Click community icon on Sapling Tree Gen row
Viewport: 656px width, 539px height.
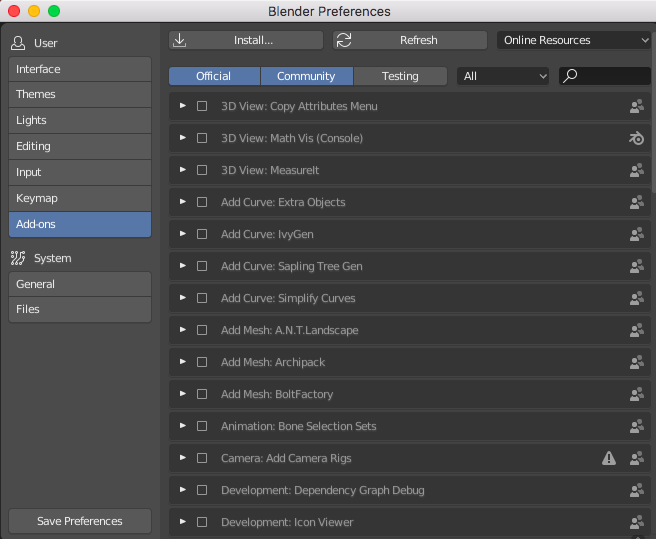pyautogui.click(x=637, y=266)
